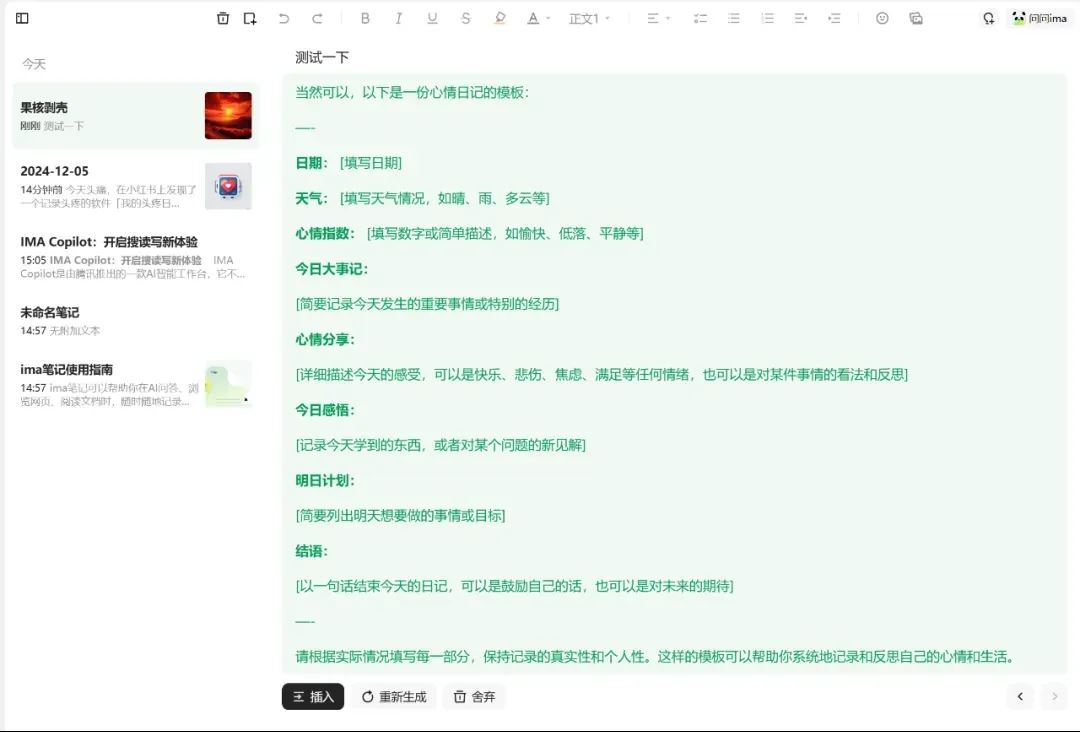Toggle the sidebar panel visibility
The width and height of the screenshot is (1080, 732).
tap(22, 18)
